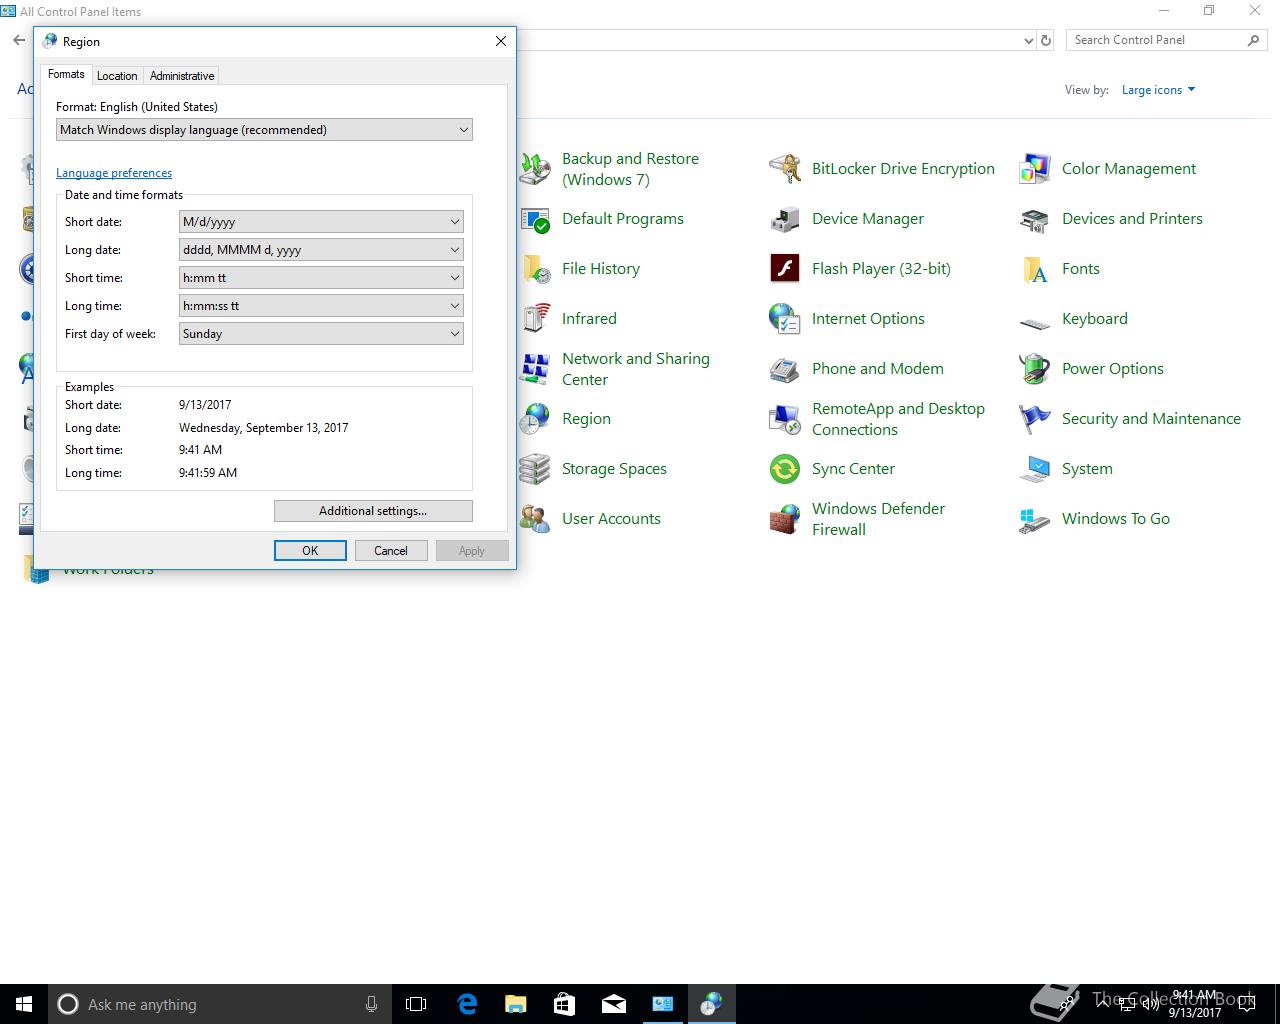Open the Default Programs icon
The image size is (1280, 1024).
tap(535, 219)
